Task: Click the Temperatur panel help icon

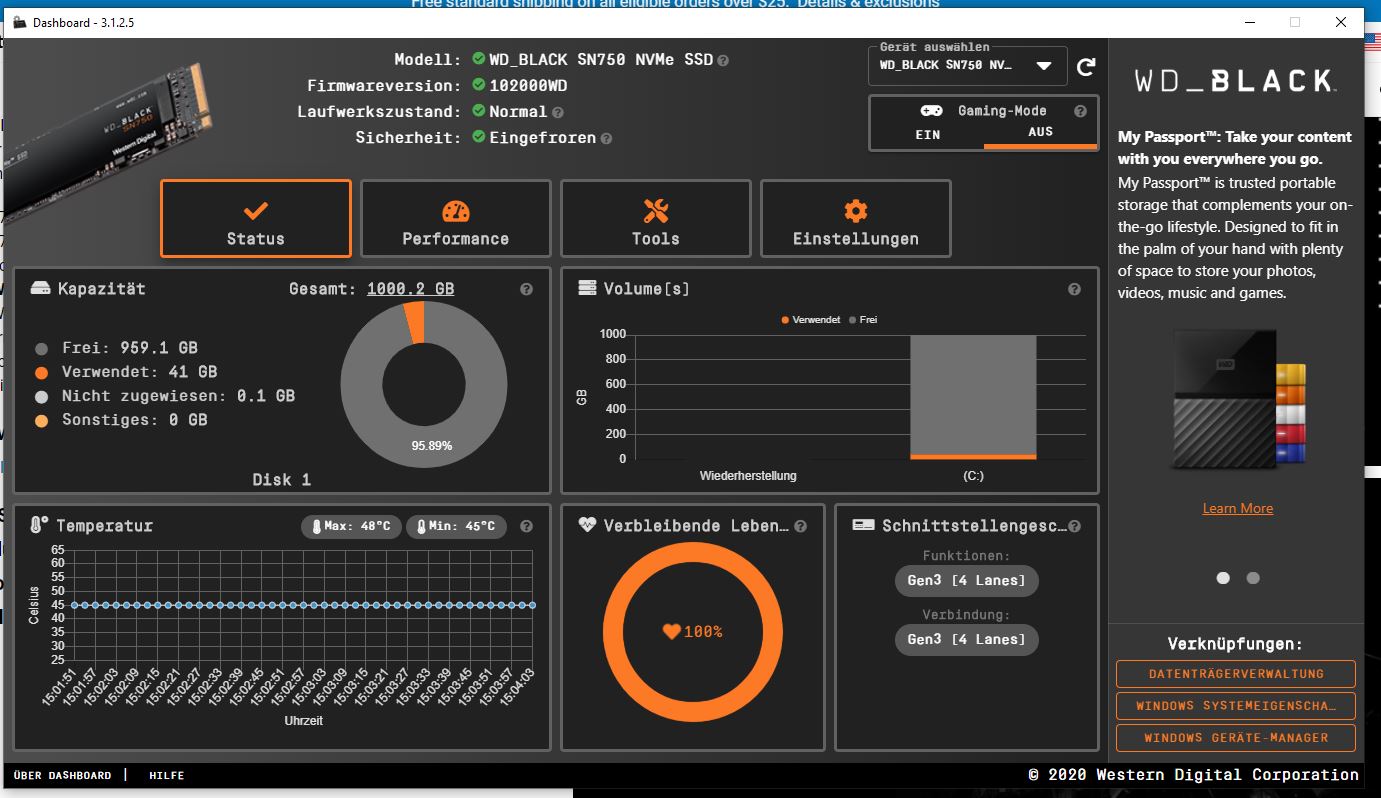Action: click(x=527, y=526)
